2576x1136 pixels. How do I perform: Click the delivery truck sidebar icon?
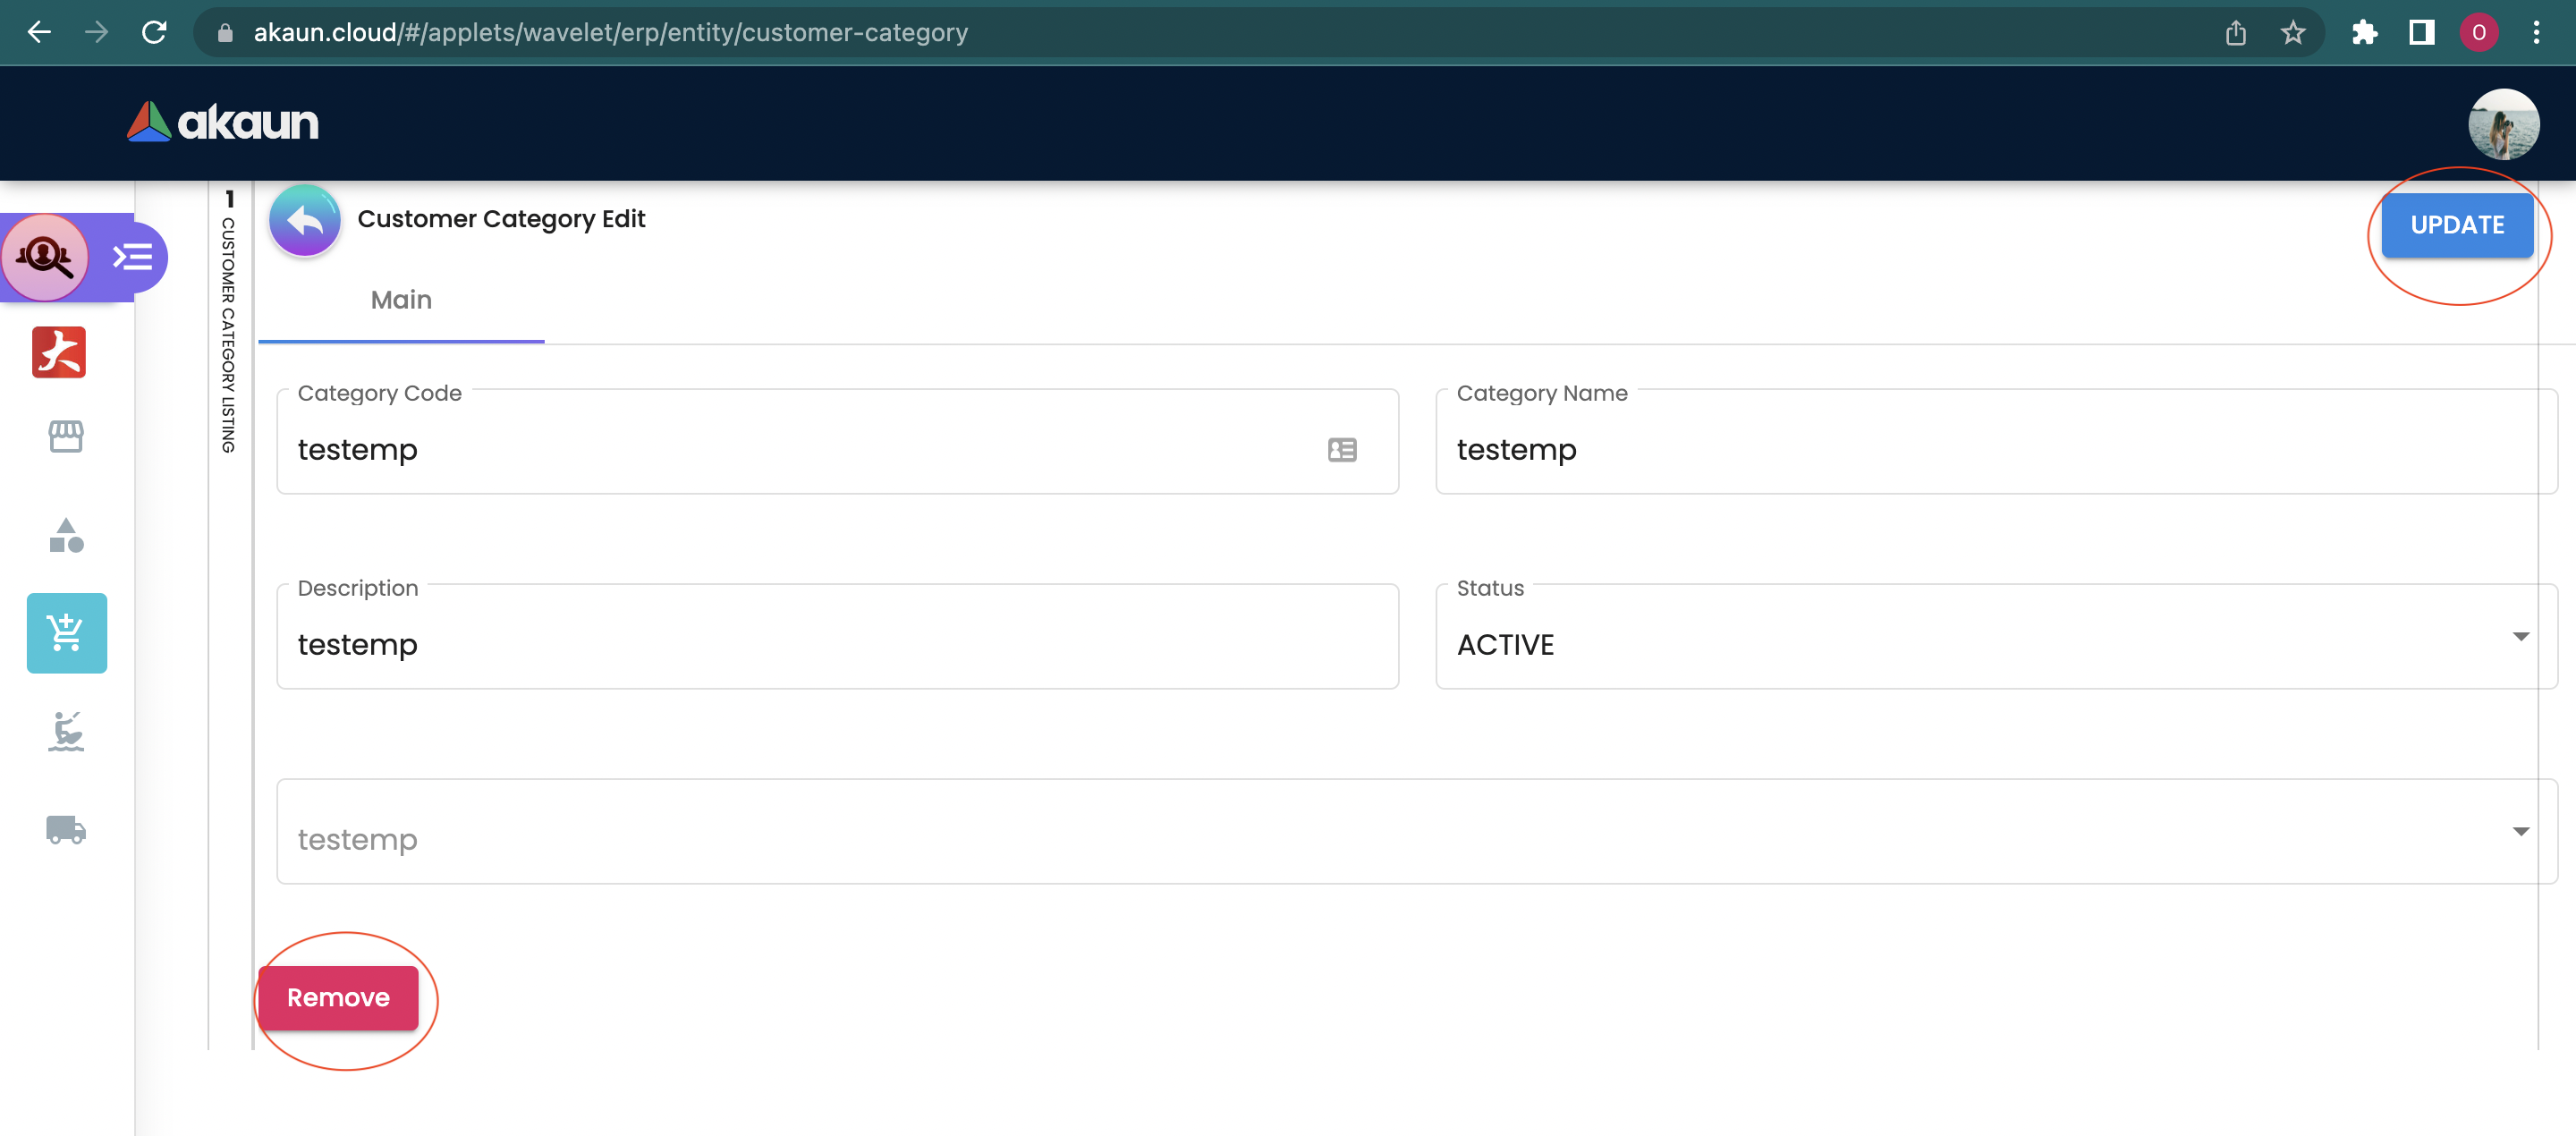(x=66, y=829)
